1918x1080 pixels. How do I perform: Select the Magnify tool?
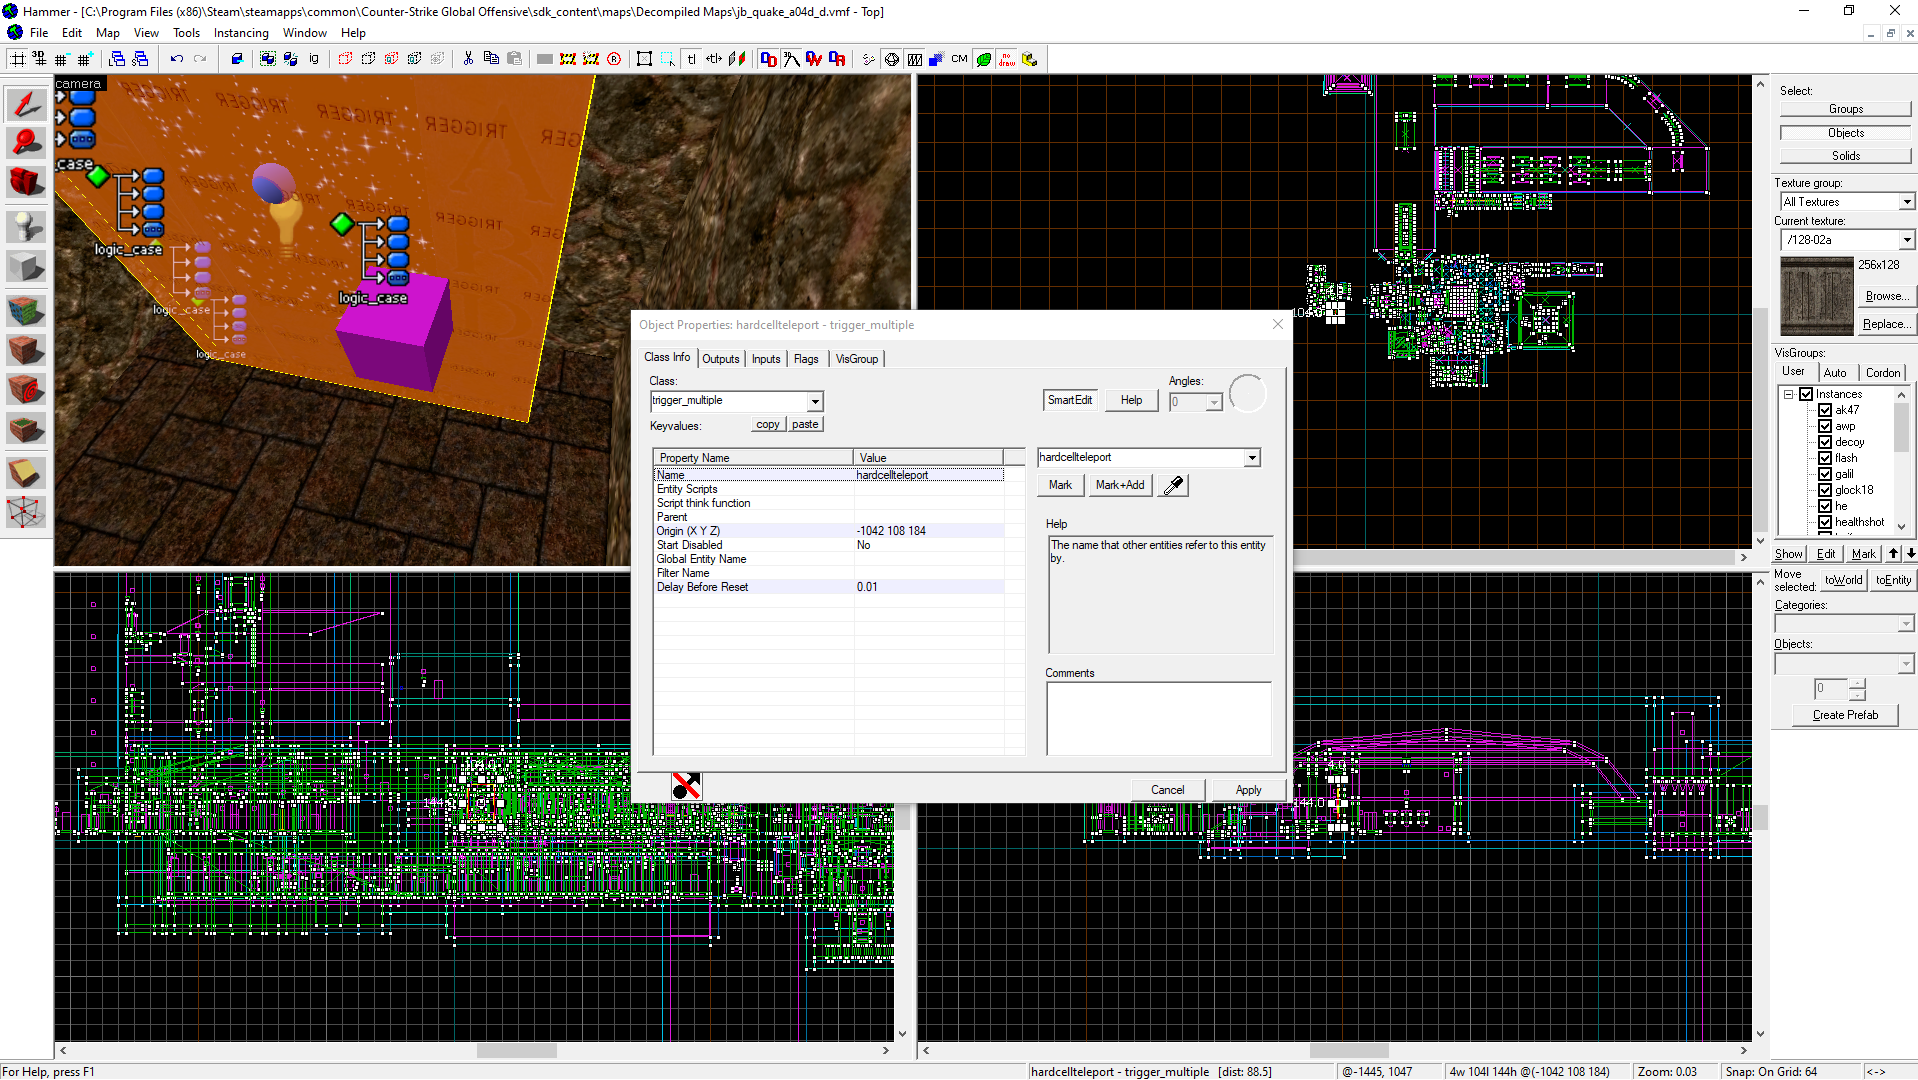coord(26,143)
